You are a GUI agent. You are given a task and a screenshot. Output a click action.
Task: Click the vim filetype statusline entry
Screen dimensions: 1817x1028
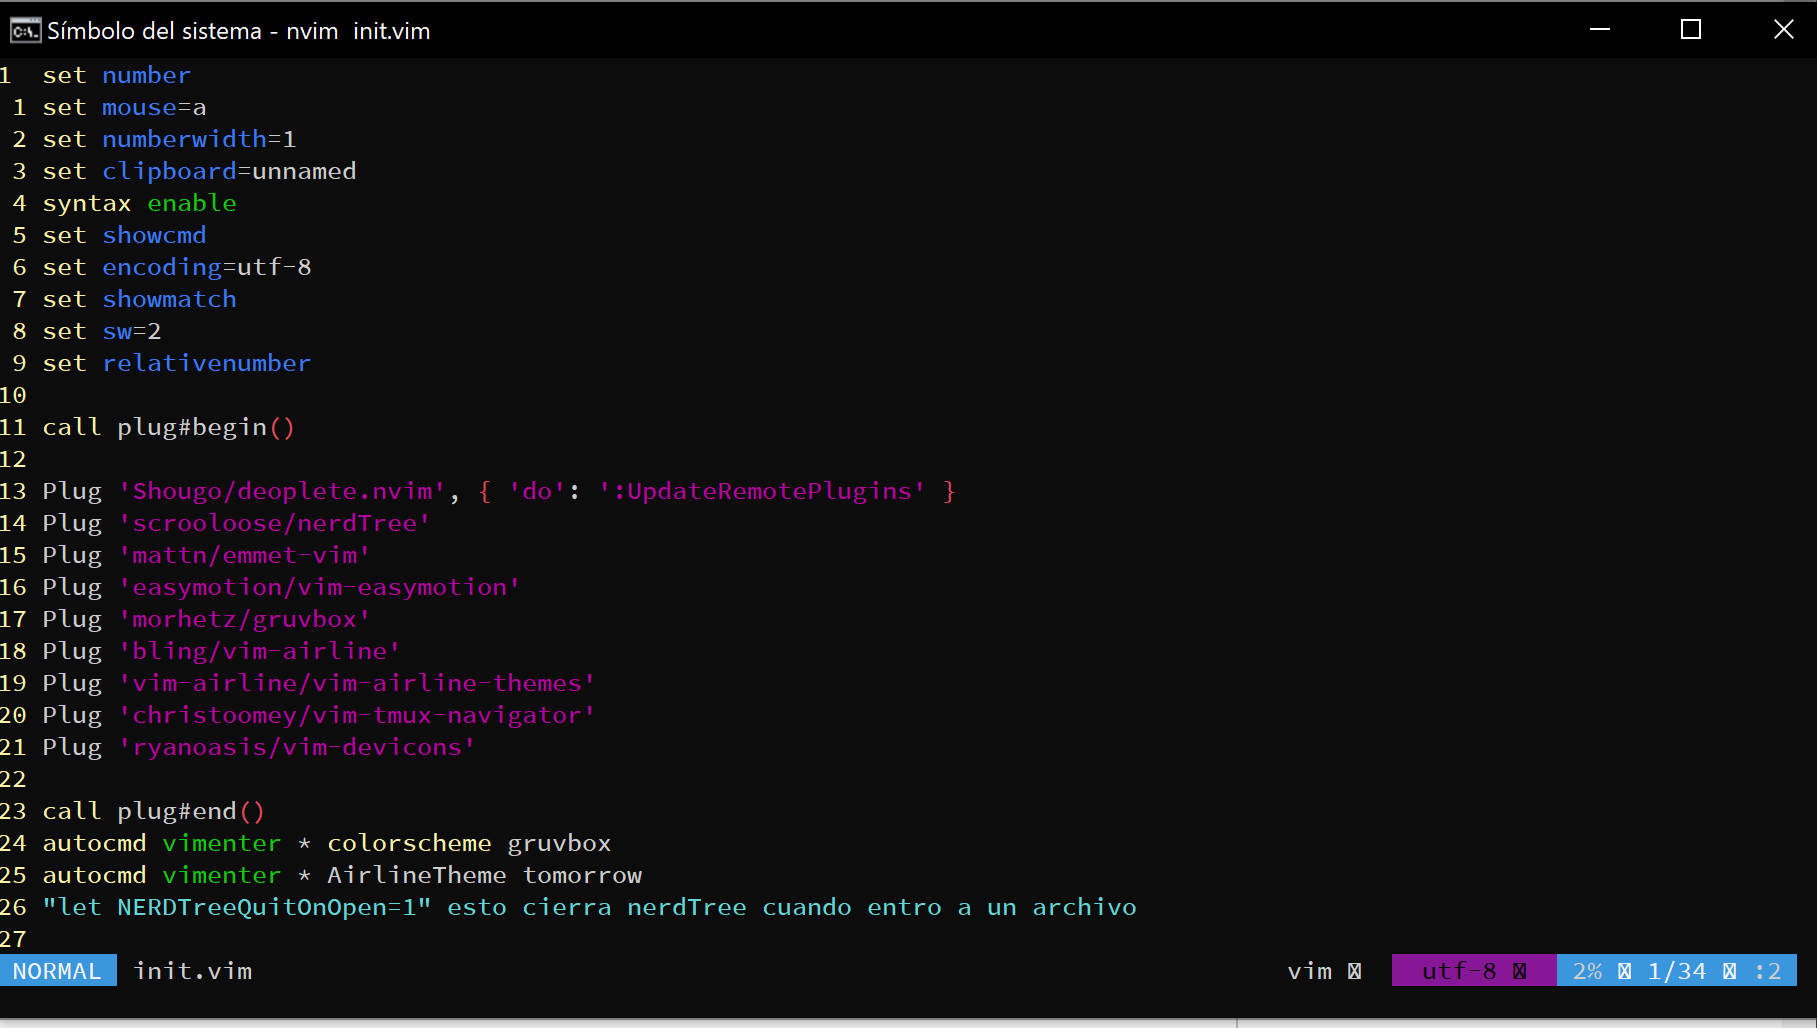pyautogui.click(x=1310, y=971)
